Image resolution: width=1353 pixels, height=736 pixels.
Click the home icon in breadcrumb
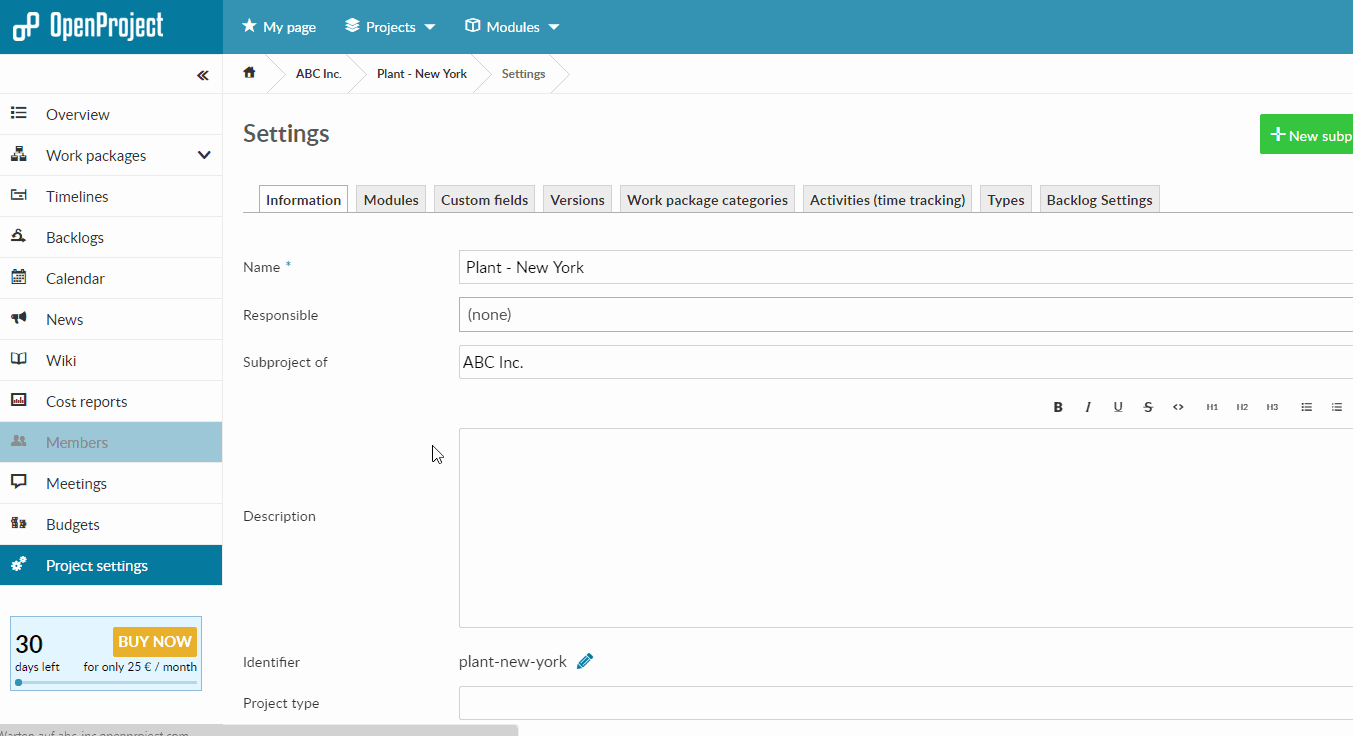click(250, 73)
